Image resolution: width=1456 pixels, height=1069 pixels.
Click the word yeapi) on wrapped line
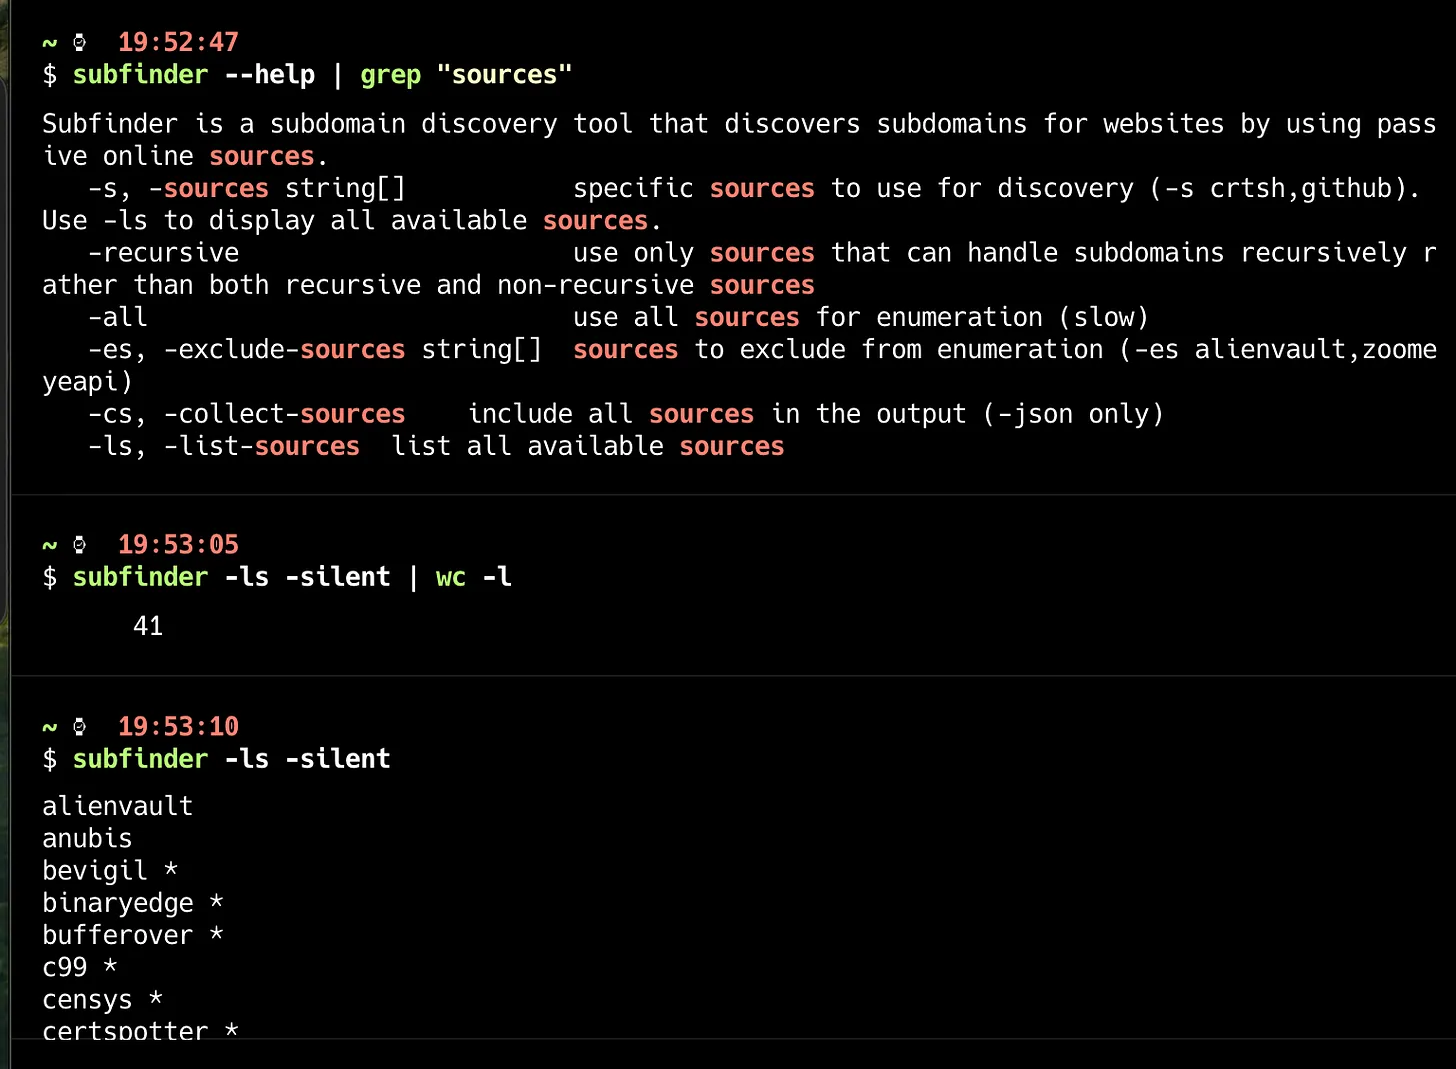click(87, 382)
